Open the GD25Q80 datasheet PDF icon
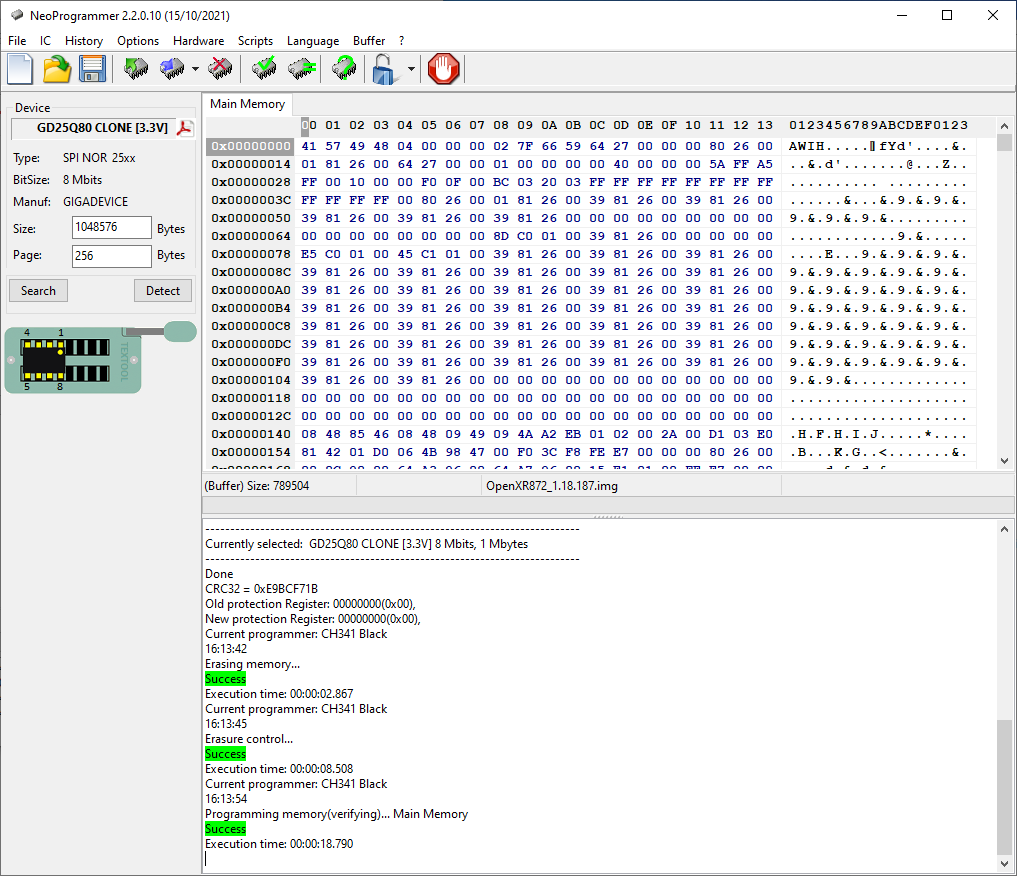The width and height of the screenshot is (1017, 876). [x=185, y=128]
